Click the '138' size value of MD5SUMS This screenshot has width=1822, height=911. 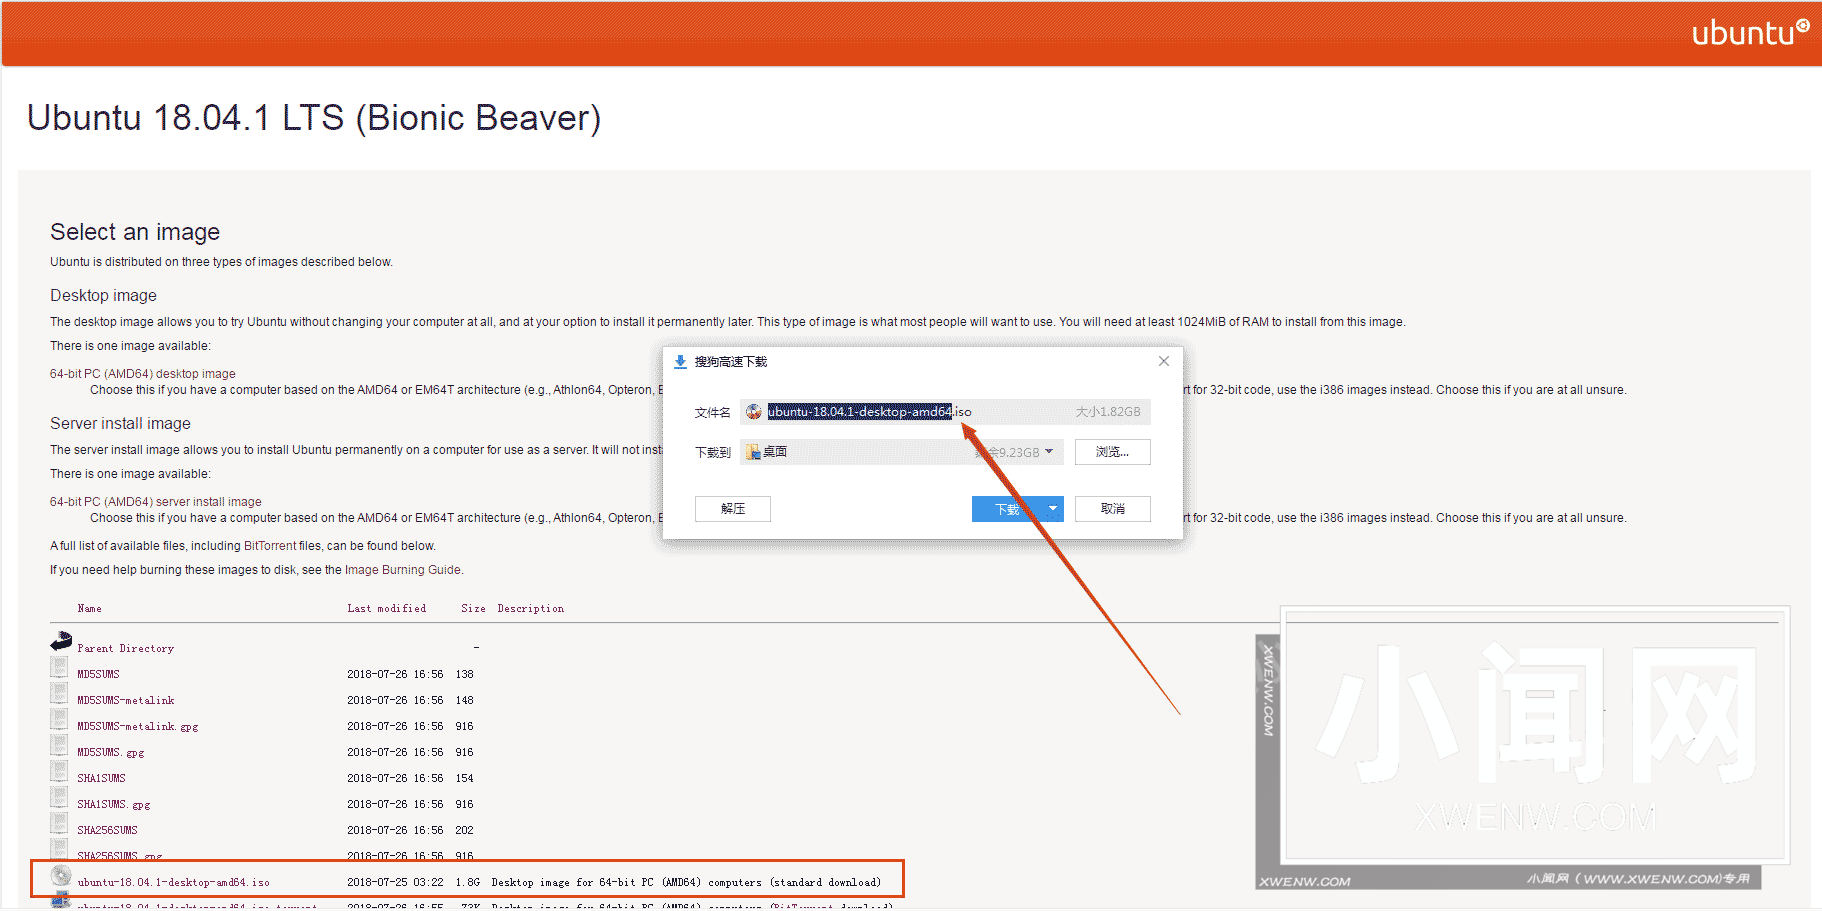pos(464,675)
